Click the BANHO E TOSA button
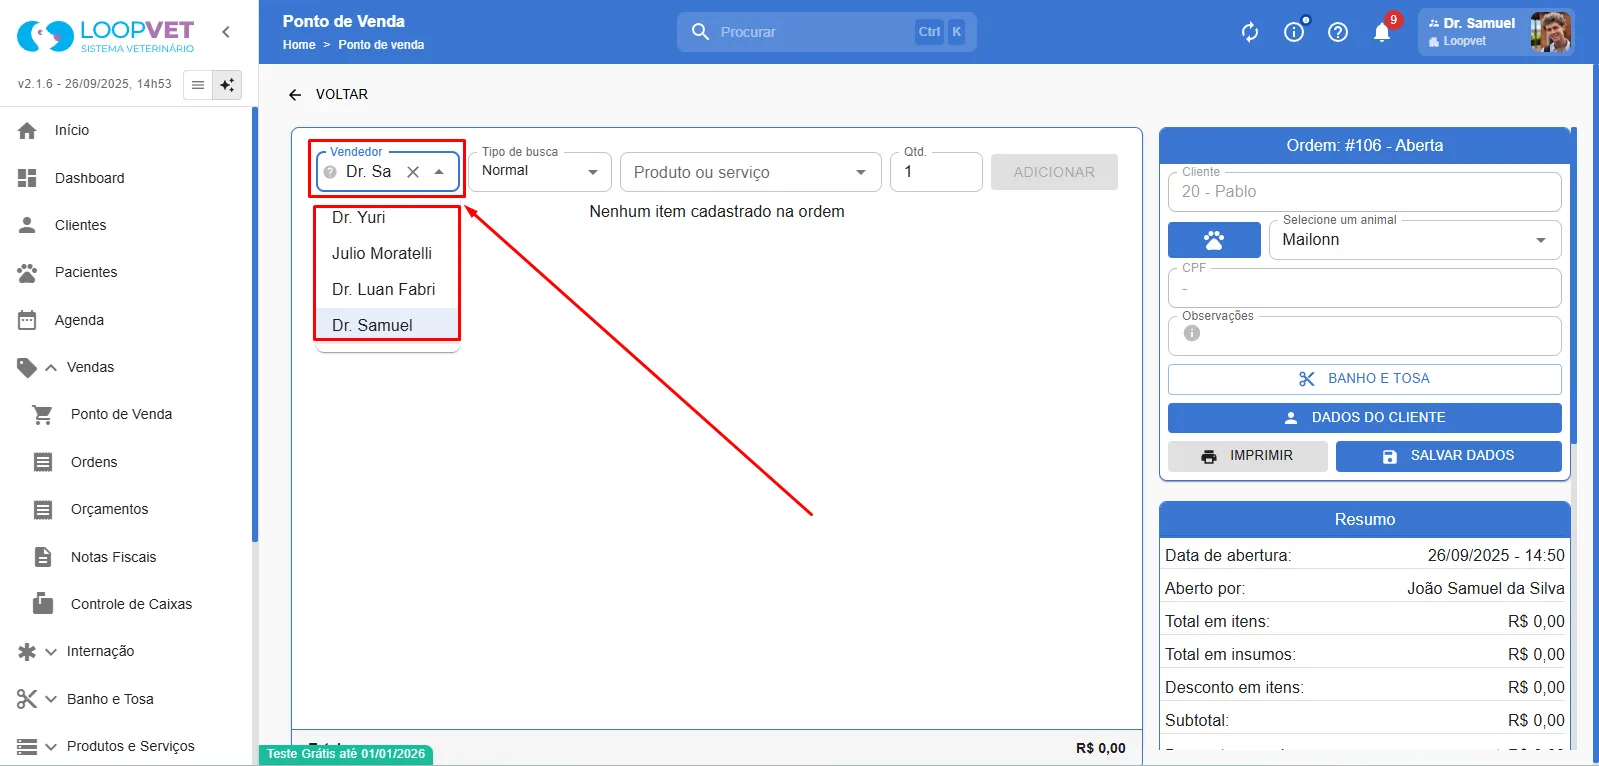1599x766 pixels. tap(1364, 379)
